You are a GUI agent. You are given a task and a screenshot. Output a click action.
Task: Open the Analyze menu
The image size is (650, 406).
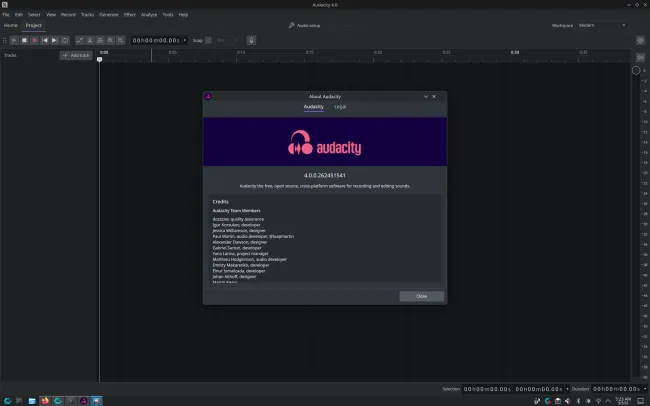tap(149, 15)
